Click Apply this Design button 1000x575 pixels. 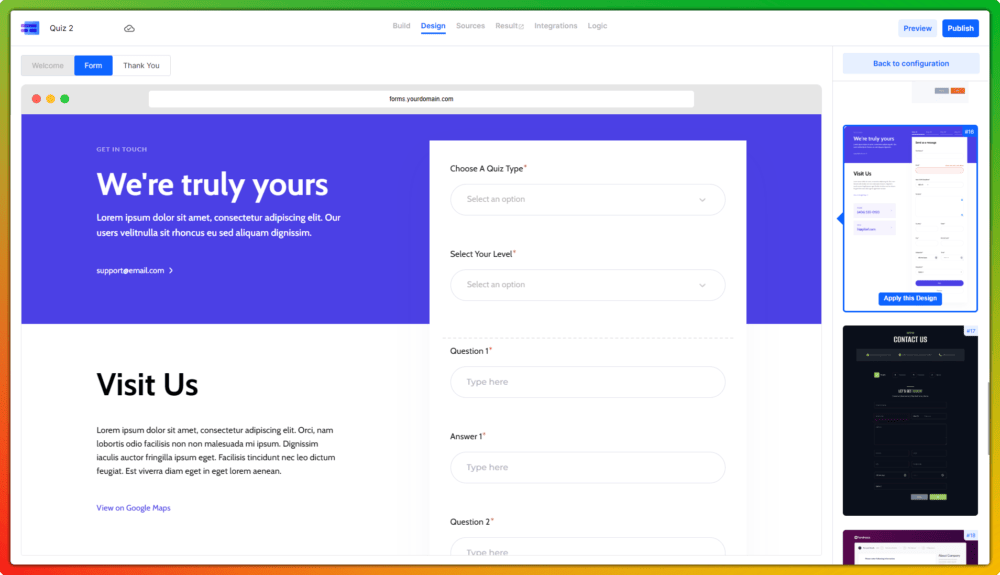pyautogui.click(x=909, y=298)
